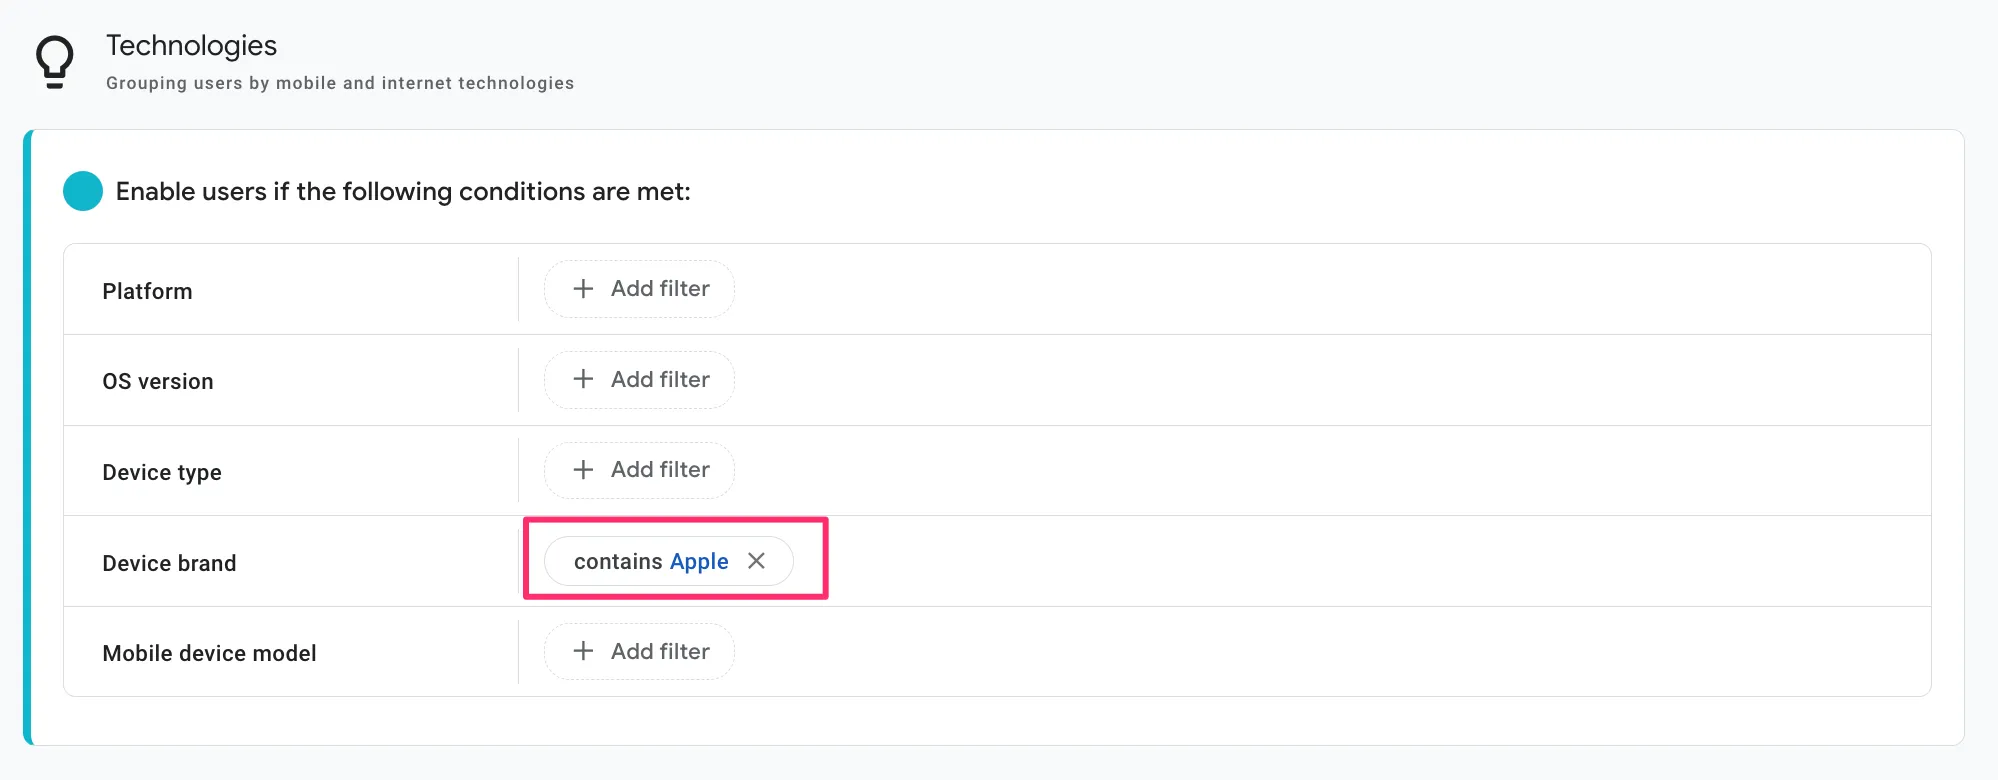Click the Technologies section heading
1998x780 pixels.
191,45
